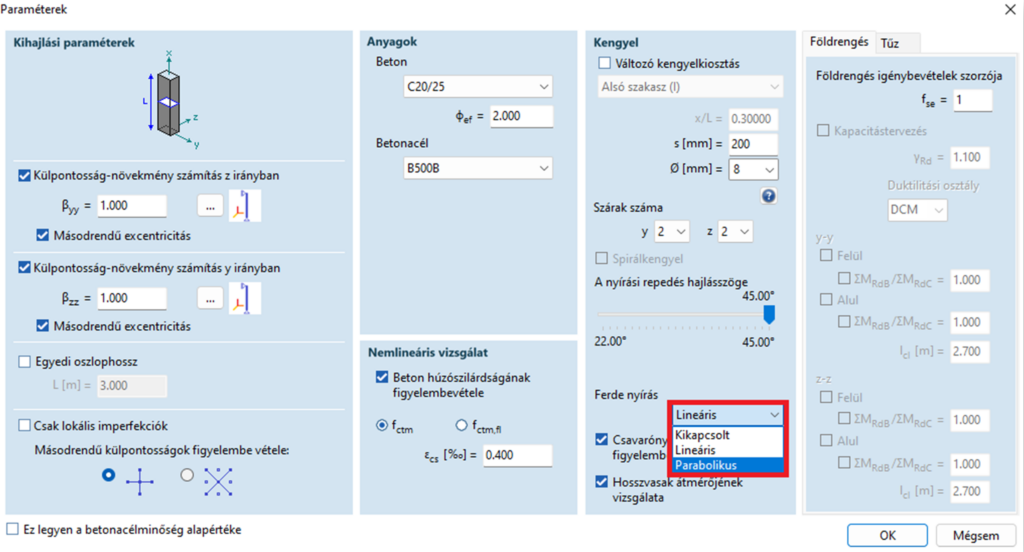Click the φef input field

pos(520,116)
